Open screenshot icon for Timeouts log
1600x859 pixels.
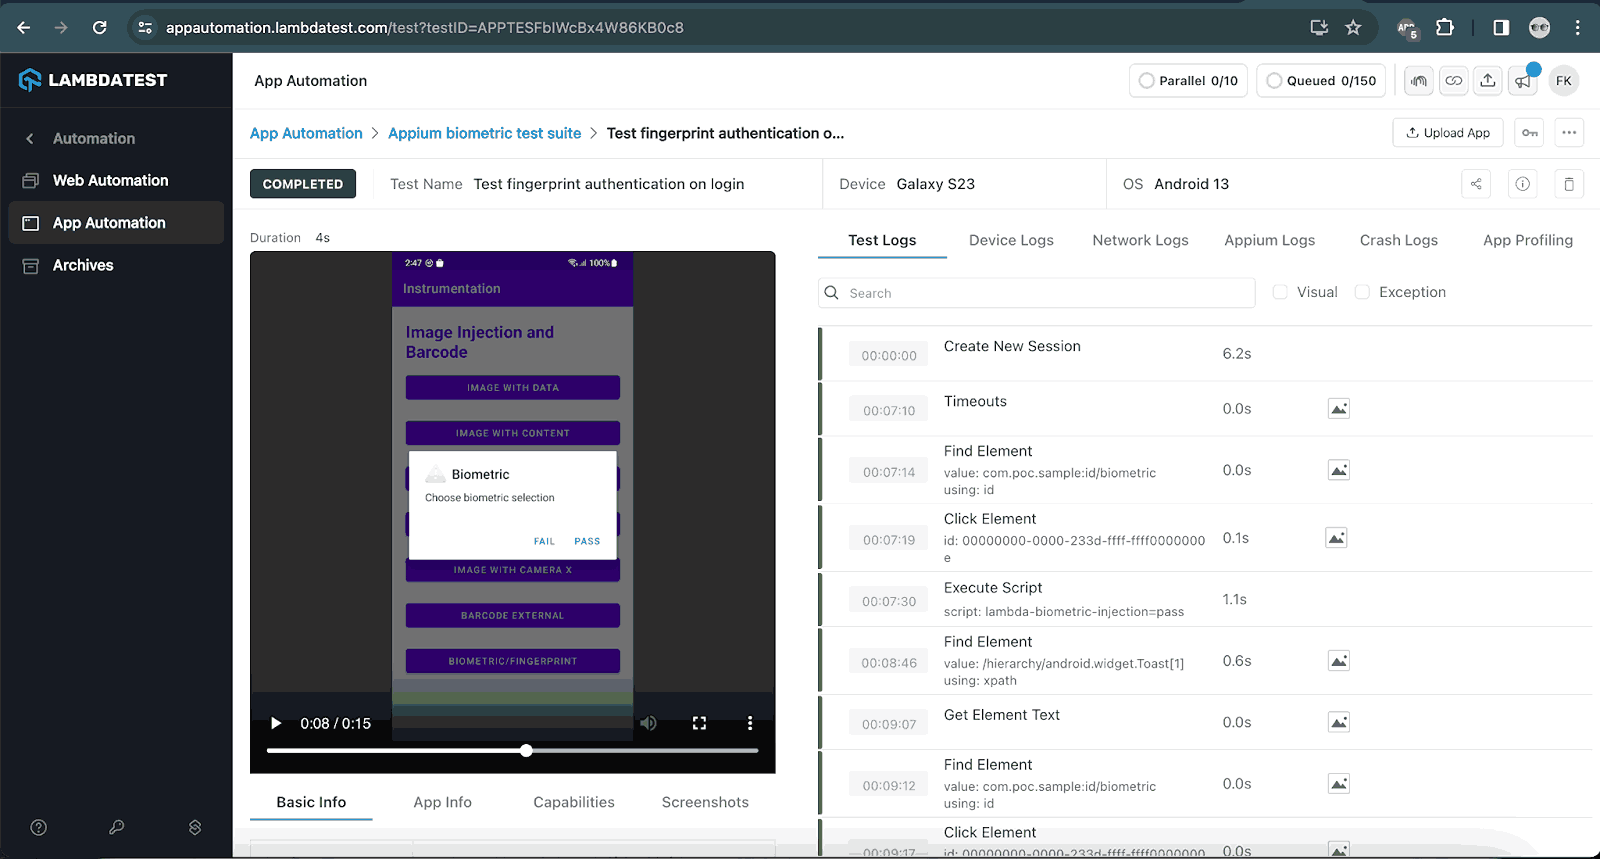(x=1339, y=409)
